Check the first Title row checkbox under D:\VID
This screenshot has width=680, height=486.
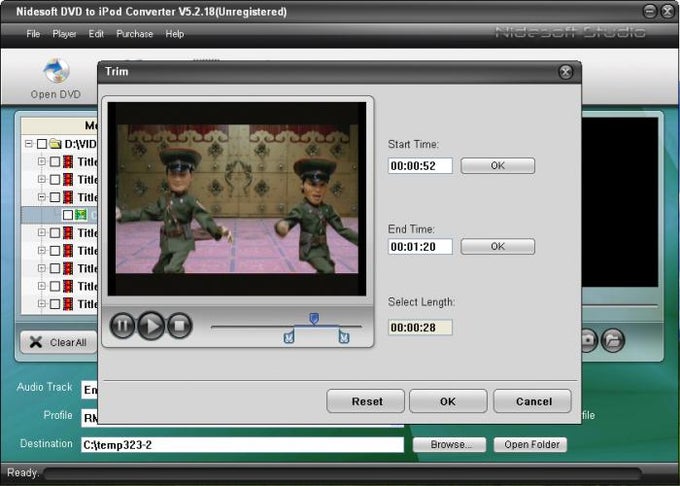[x=55, y=162]
